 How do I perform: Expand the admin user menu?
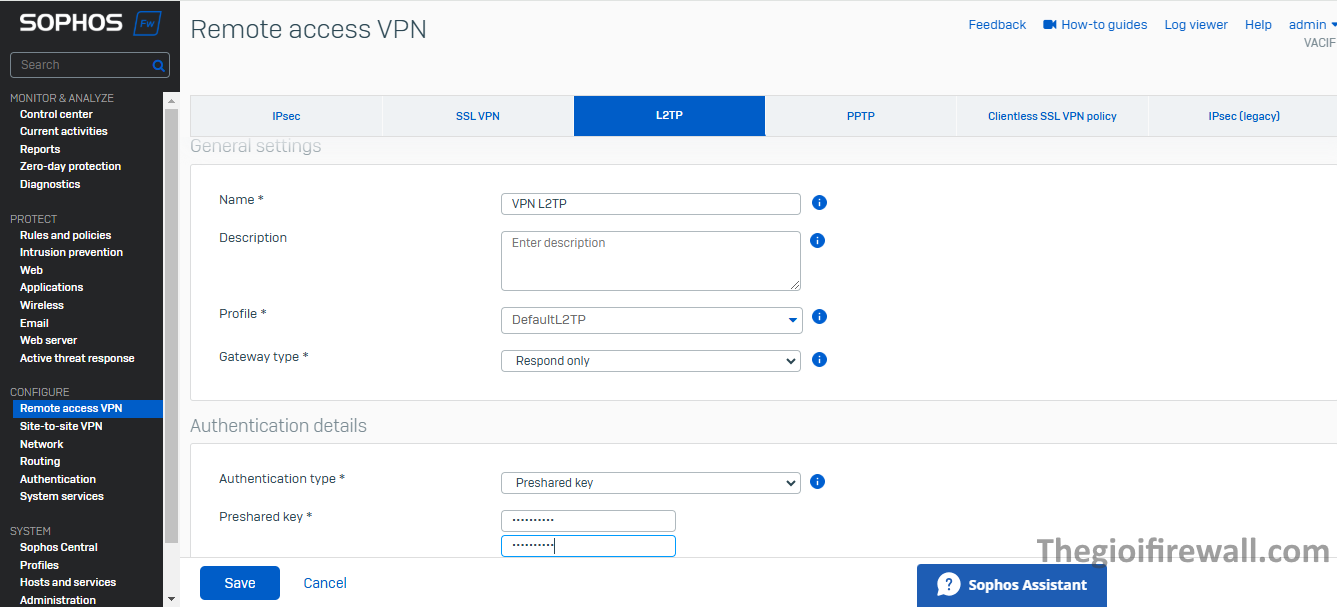1313,25
